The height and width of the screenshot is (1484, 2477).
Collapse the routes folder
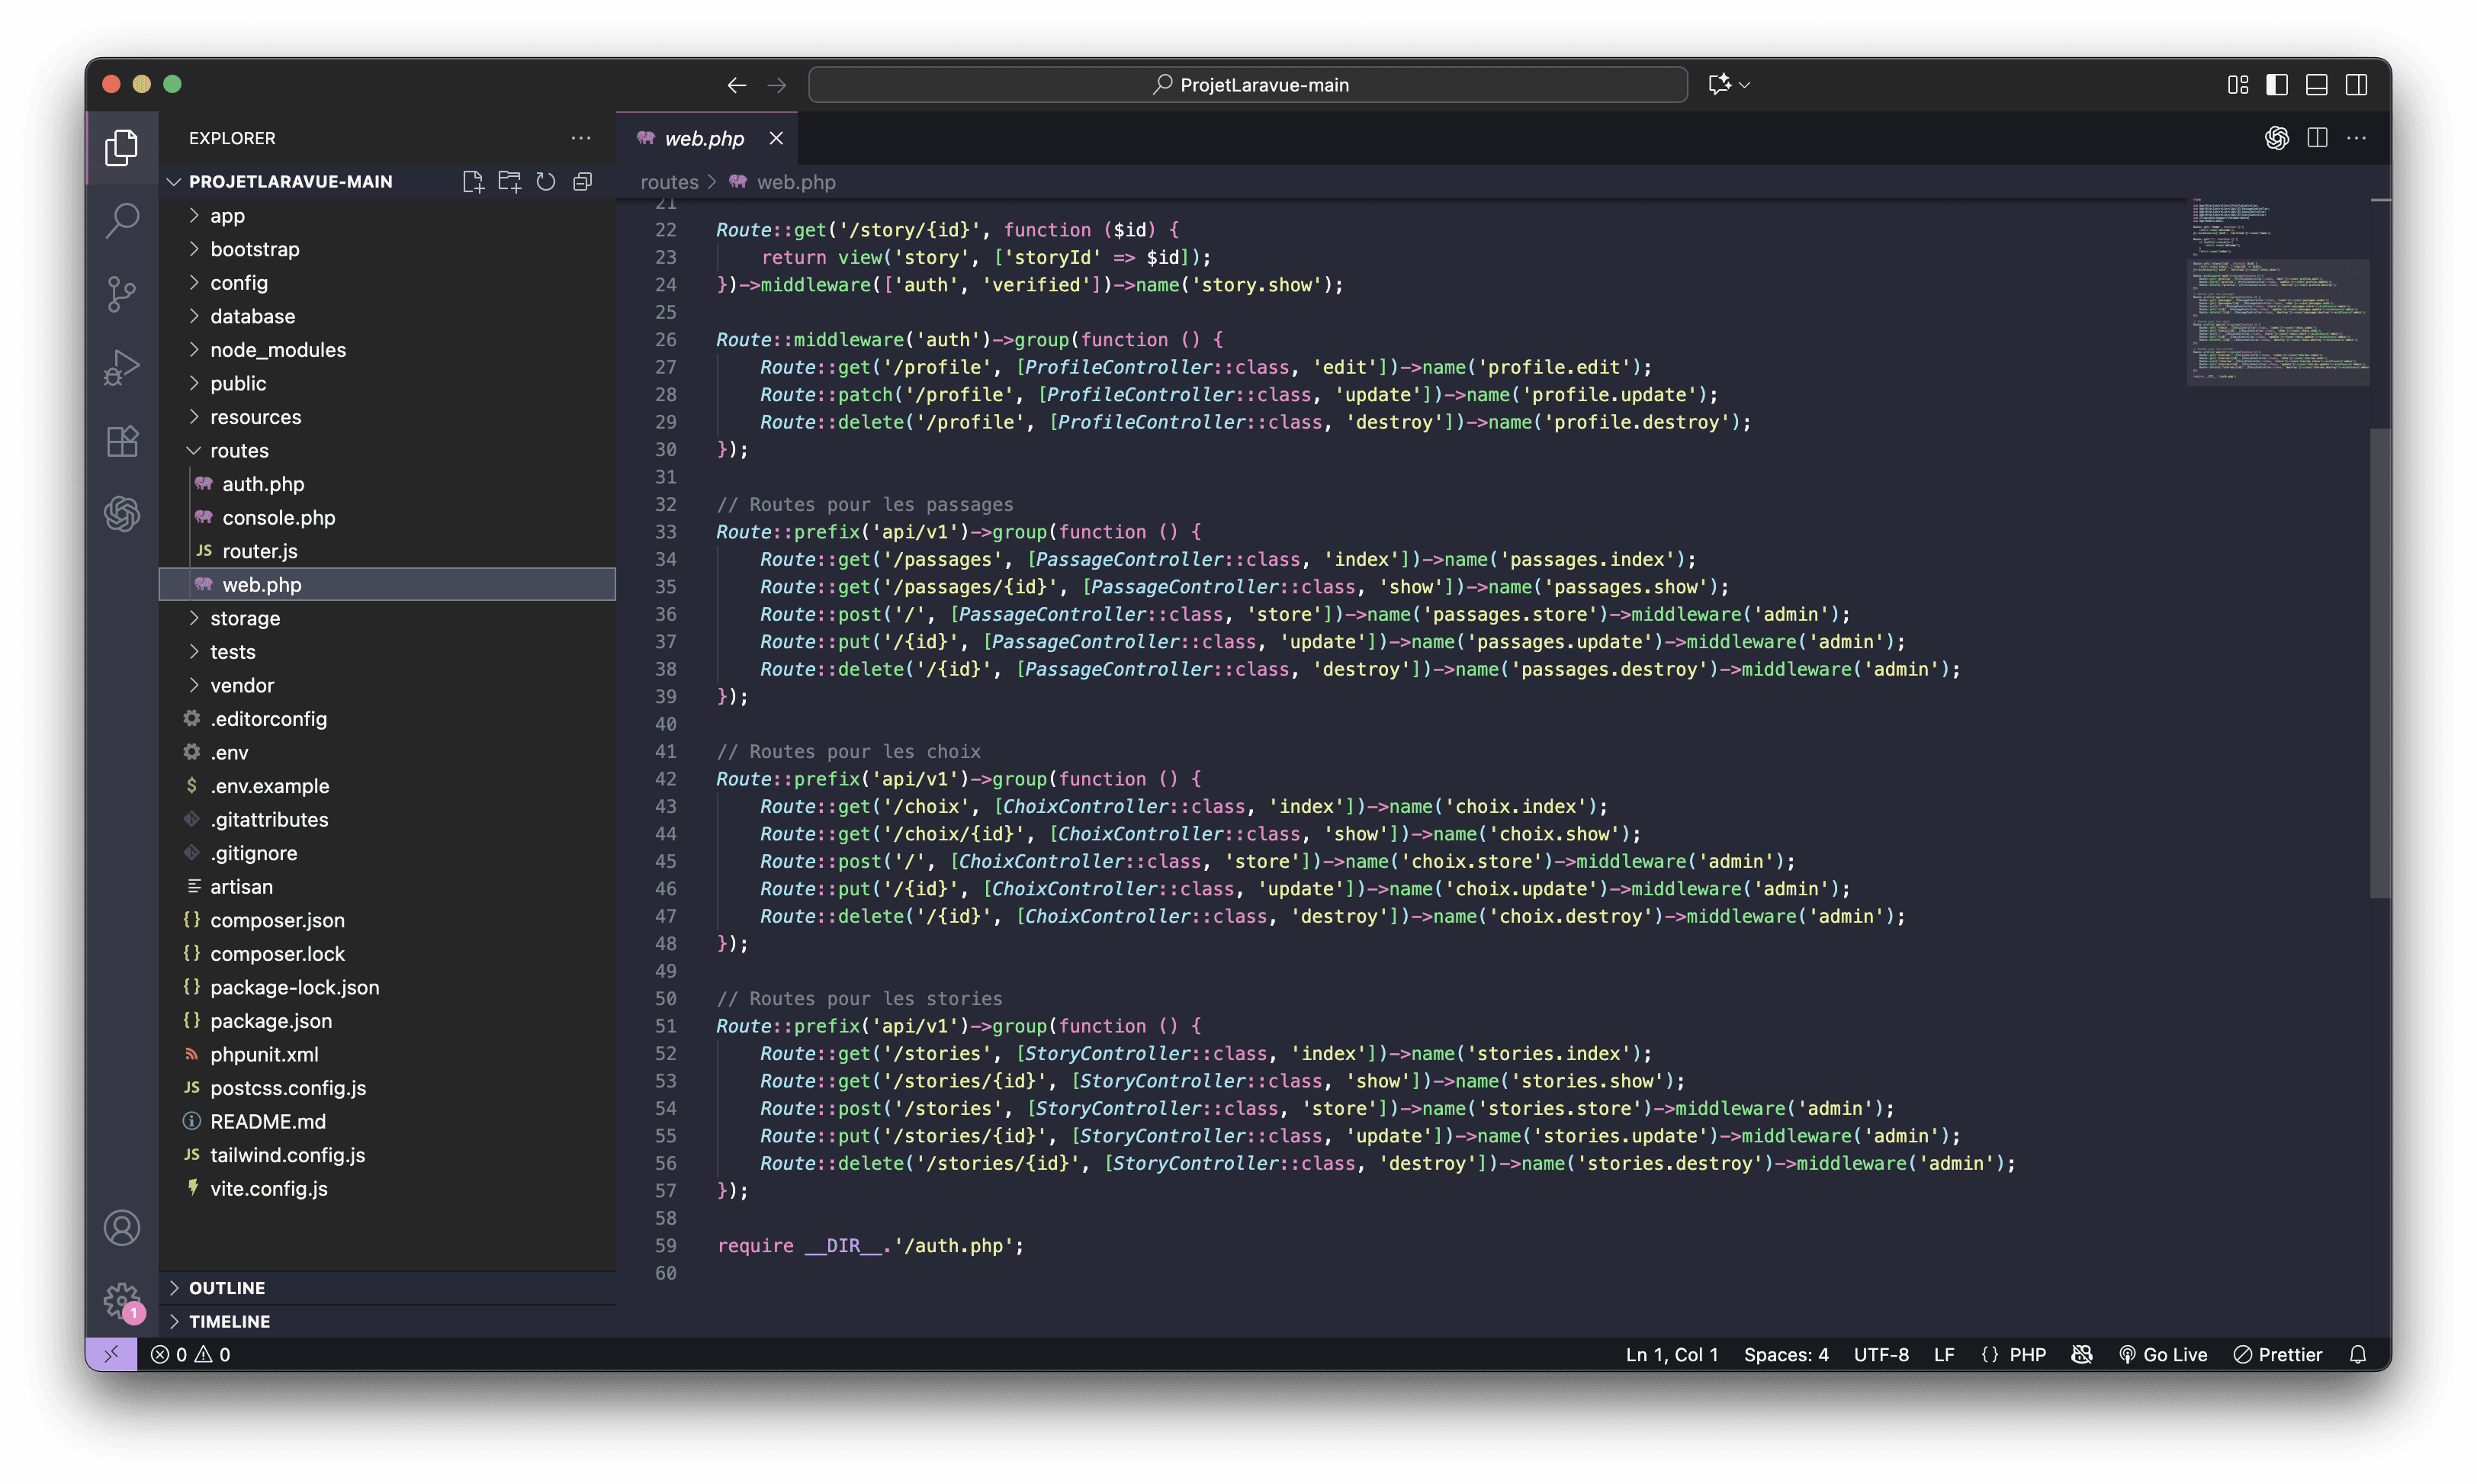(387, 450)
